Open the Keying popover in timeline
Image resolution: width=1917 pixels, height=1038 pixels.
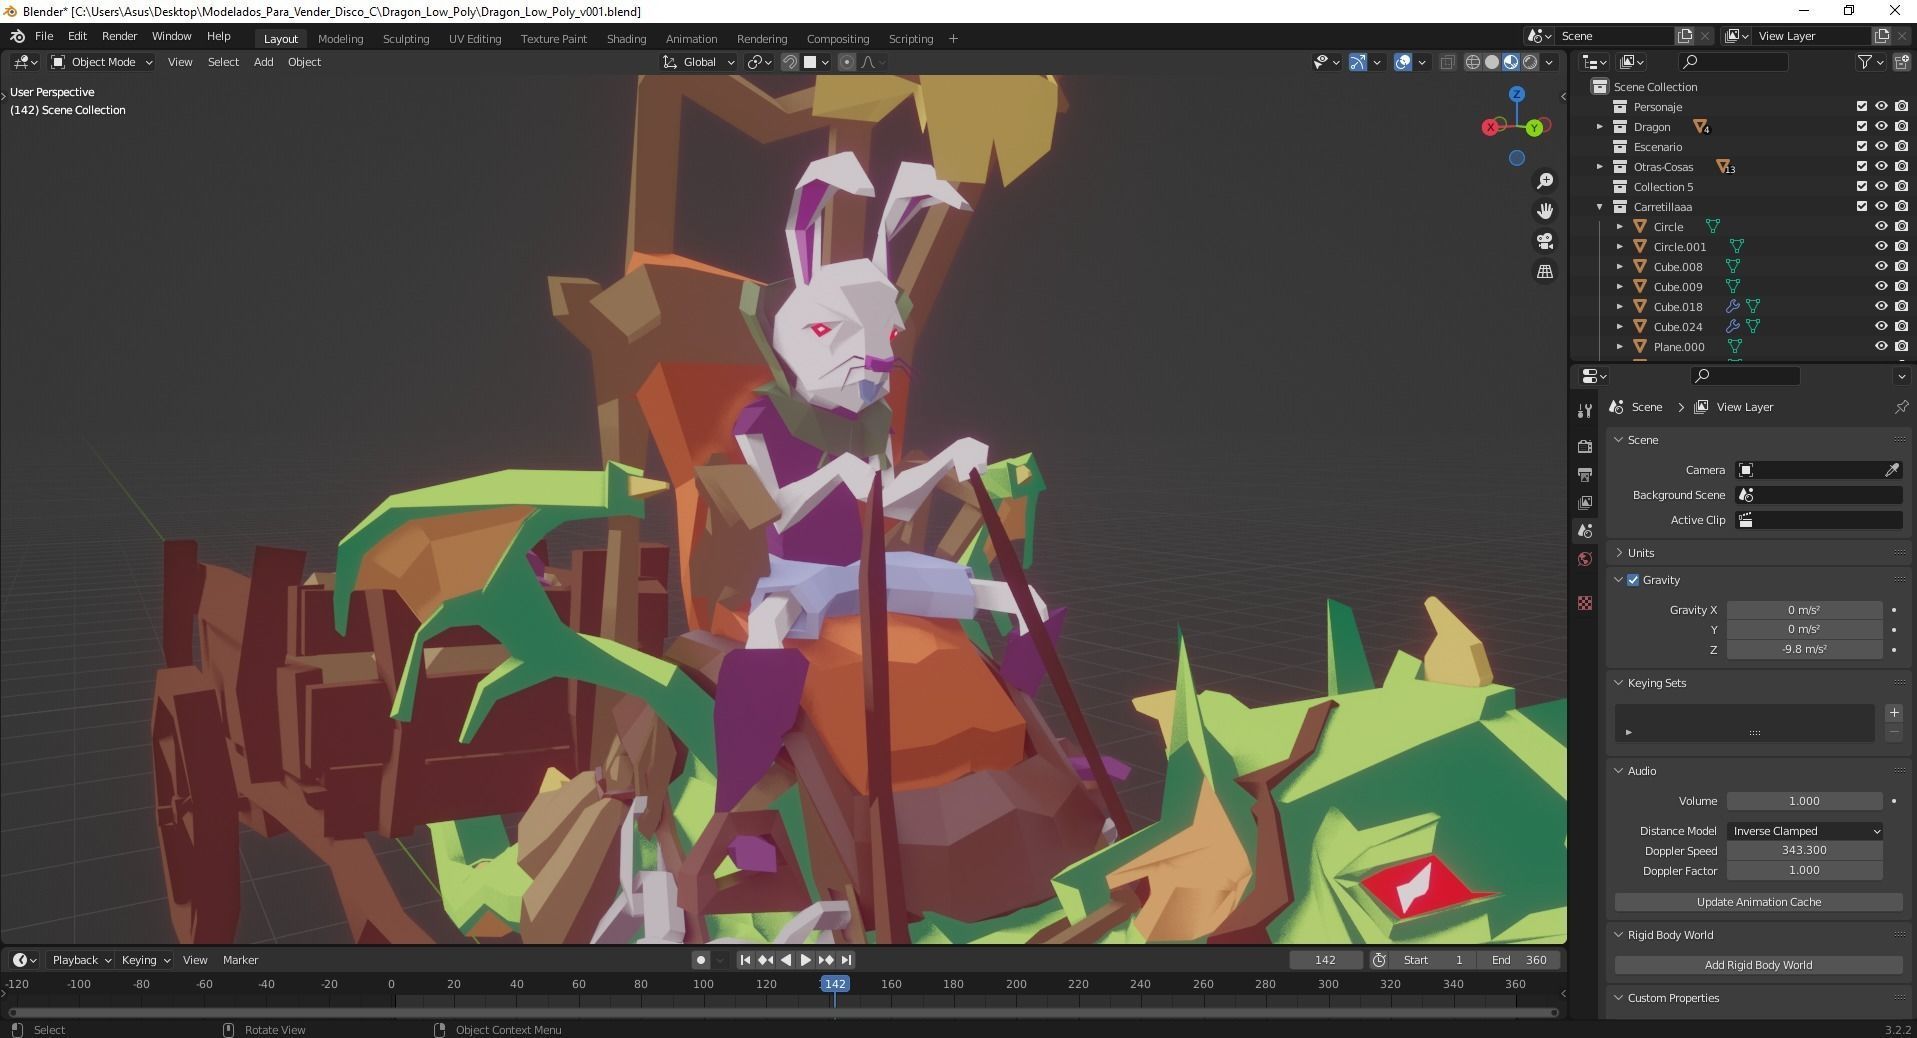click(145, 960)
